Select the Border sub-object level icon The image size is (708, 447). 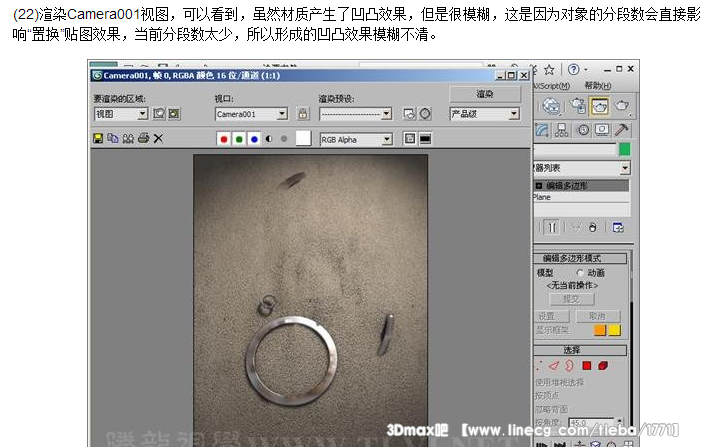click(x=569, y=365)
